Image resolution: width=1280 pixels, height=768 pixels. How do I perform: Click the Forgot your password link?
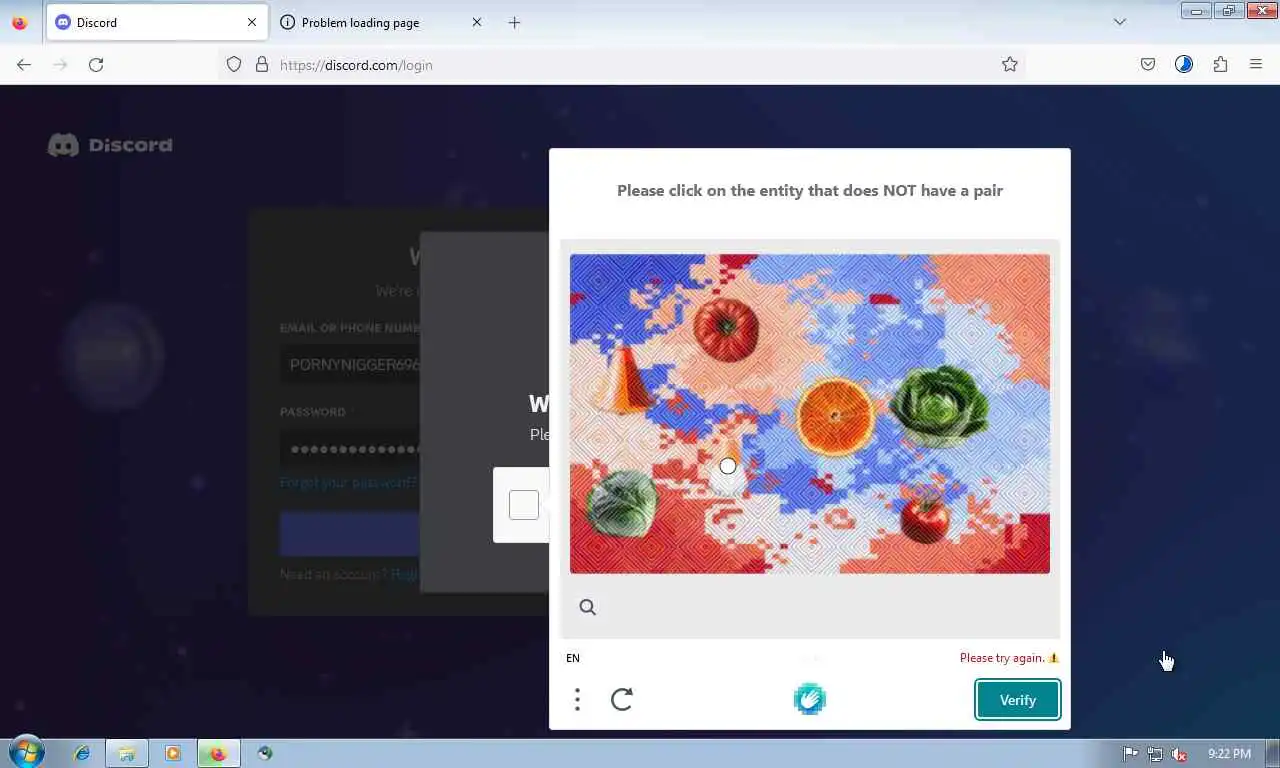(348, 482)
